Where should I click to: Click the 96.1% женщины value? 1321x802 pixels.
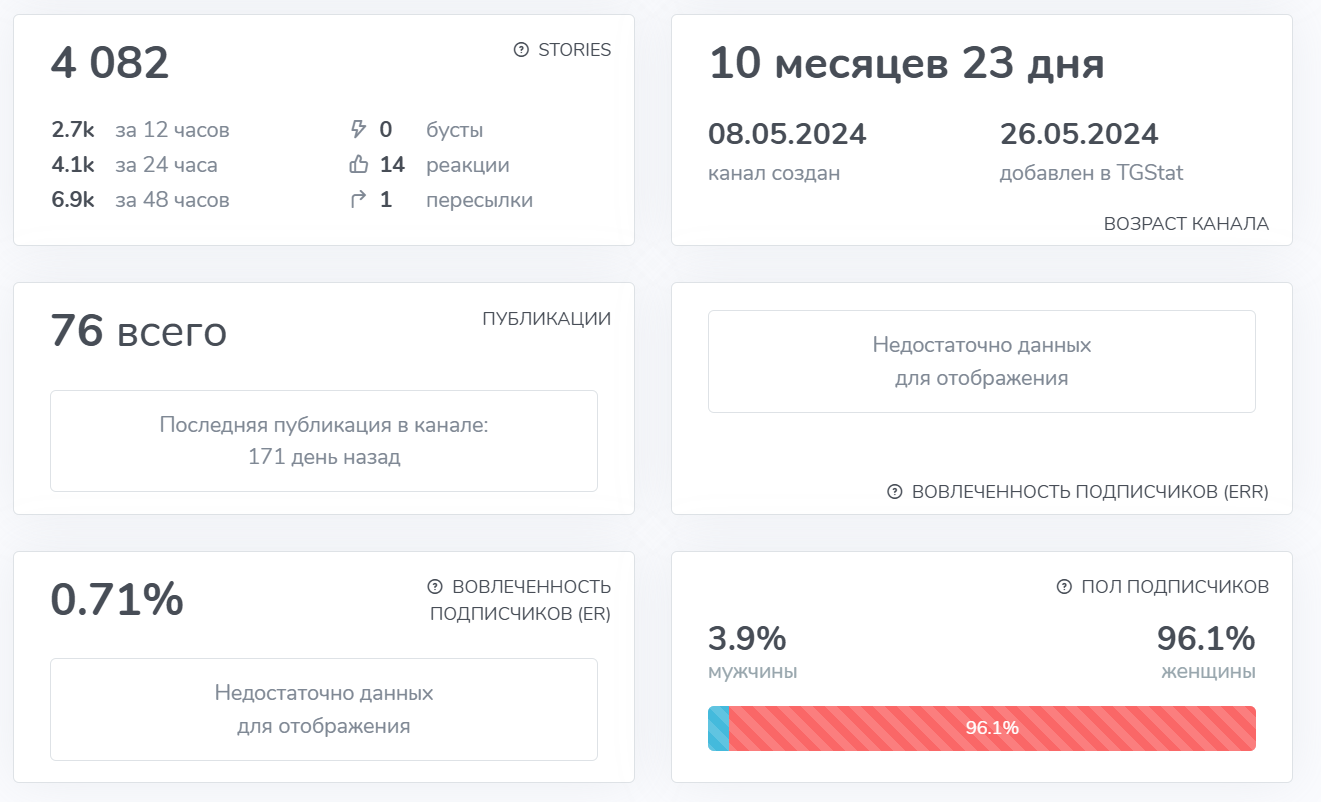pyautogui.click(x=1205, y=638)
